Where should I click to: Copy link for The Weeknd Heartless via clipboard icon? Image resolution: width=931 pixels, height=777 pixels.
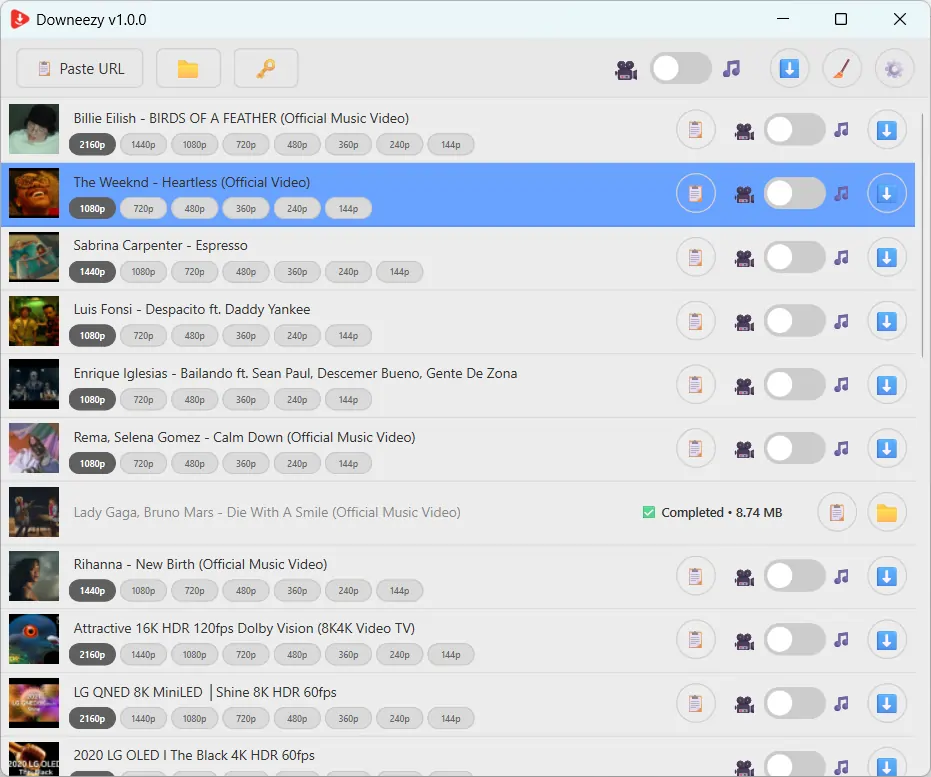pyautogui.click(x=696, y=194)
